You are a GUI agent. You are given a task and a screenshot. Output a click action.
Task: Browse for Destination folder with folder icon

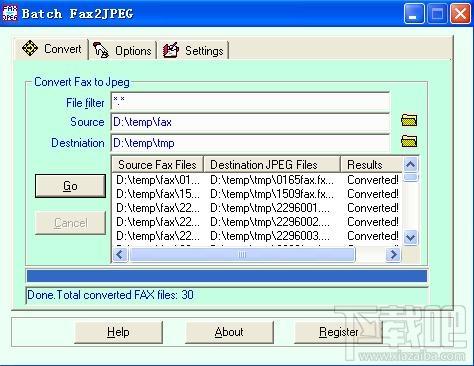[x=409, y=141]
